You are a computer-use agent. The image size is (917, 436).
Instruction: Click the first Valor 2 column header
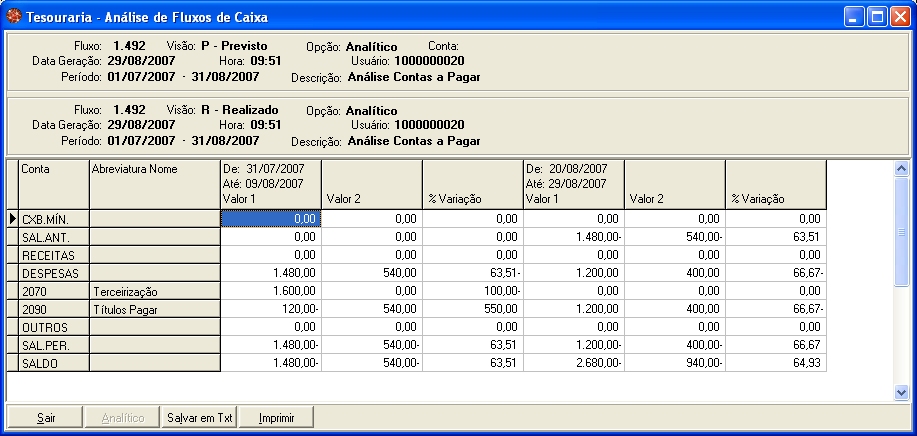pyautogui.click(x=372, y=185)
